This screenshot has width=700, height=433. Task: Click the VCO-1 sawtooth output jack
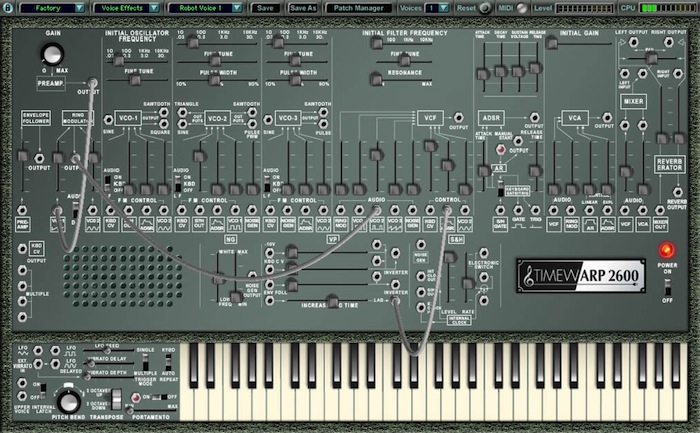(164, 112)
